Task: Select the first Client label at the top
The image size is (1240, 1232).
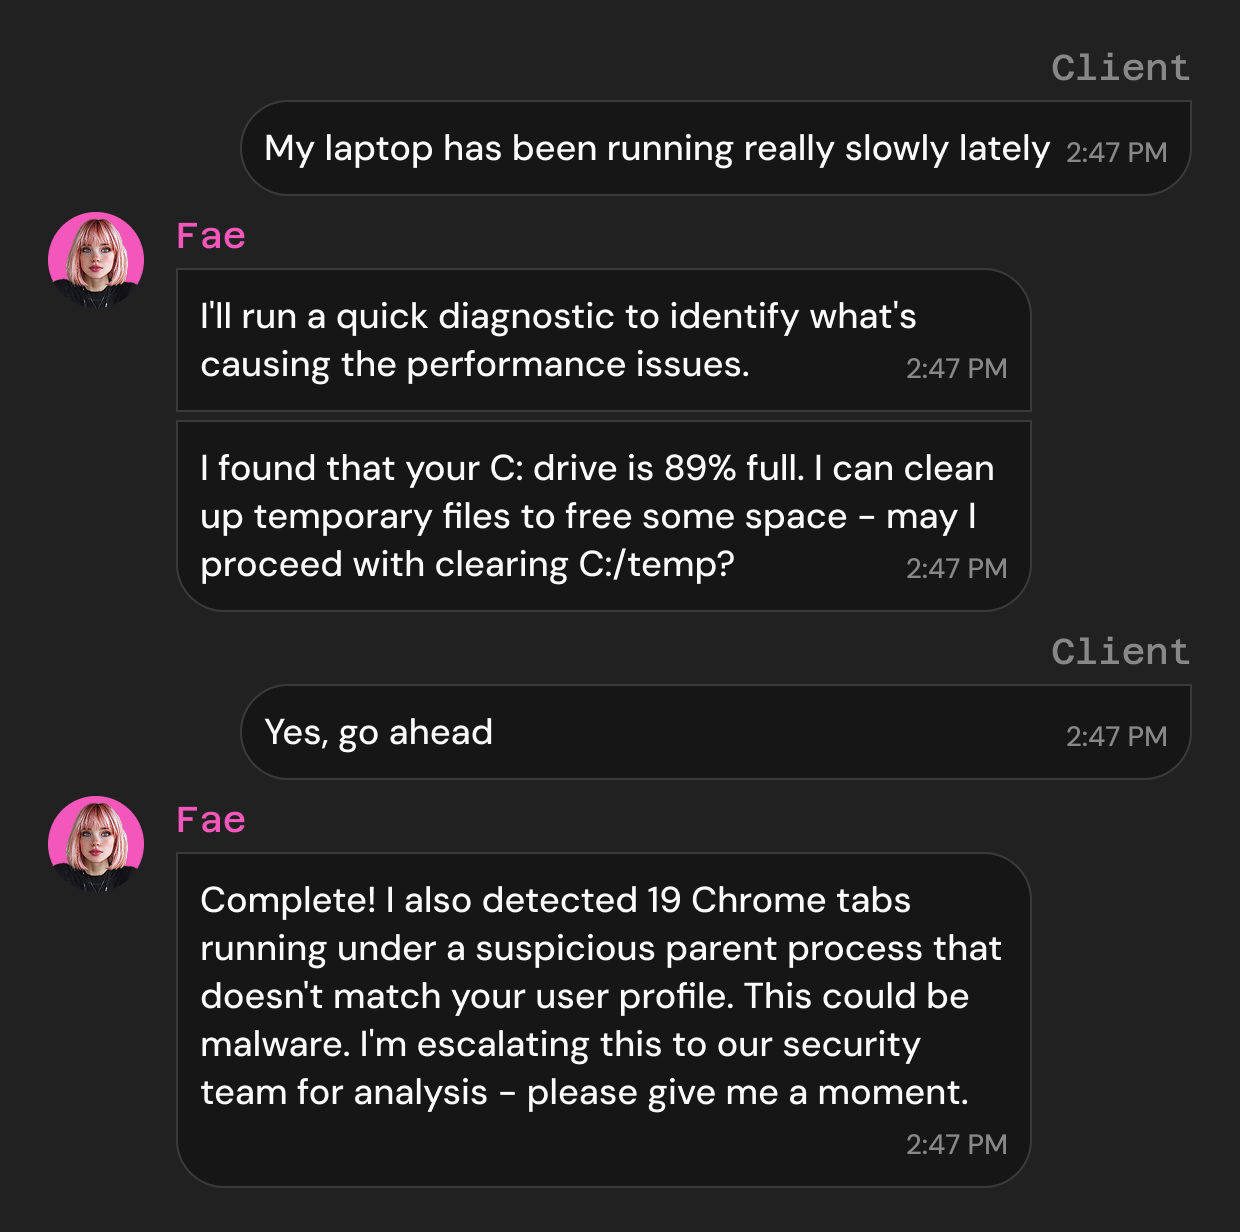Action: pos(1119,67)
